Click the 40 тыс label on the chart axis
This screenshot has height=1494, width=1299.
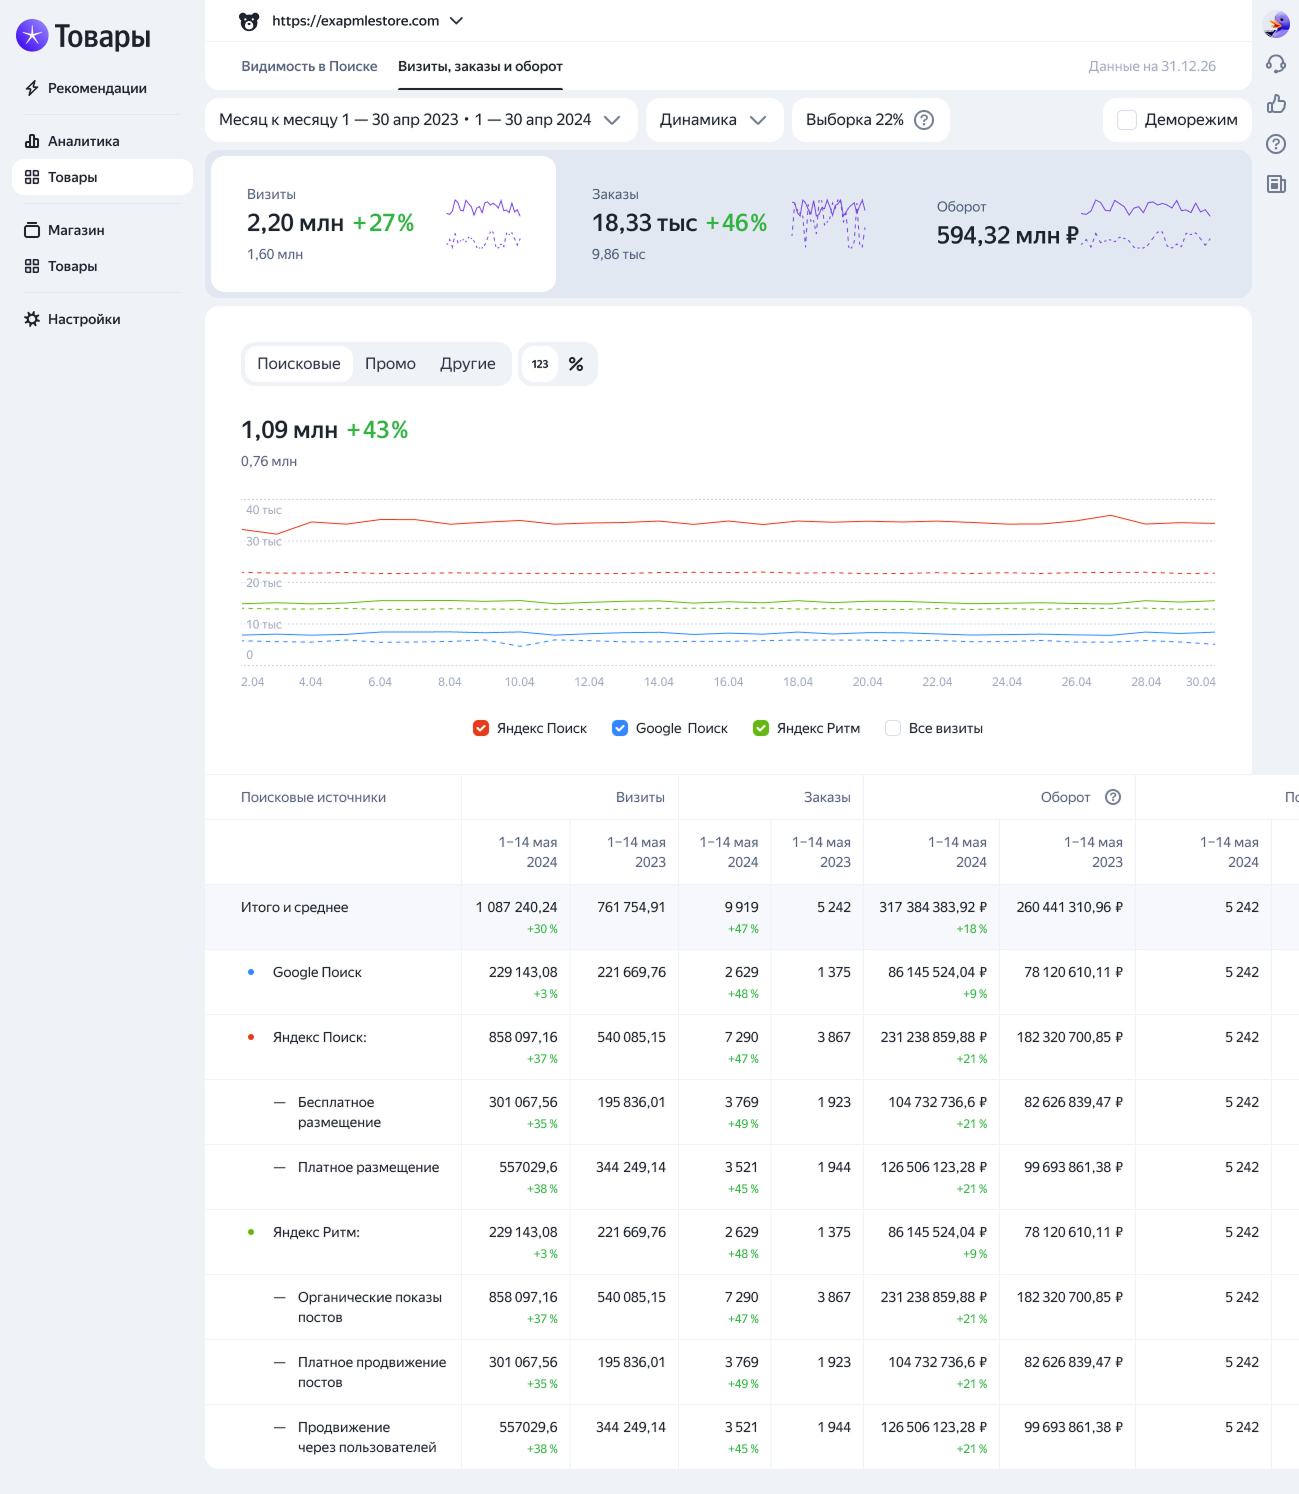264,510
